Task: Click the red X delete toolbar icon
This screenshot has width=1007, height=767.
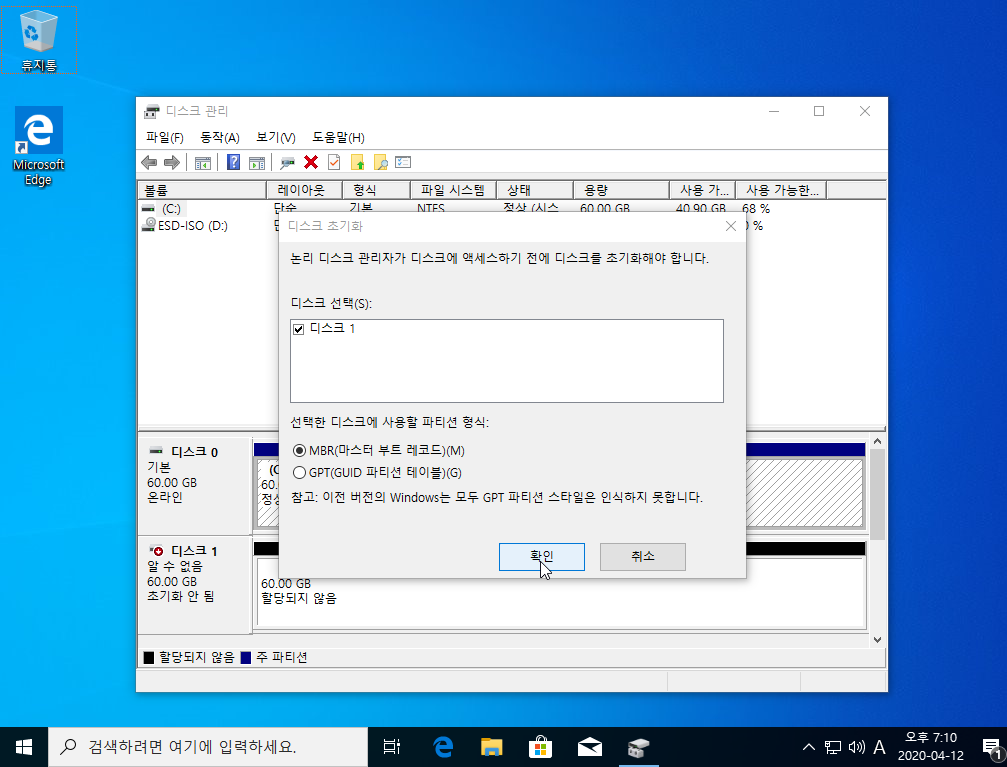Action: 311,163
